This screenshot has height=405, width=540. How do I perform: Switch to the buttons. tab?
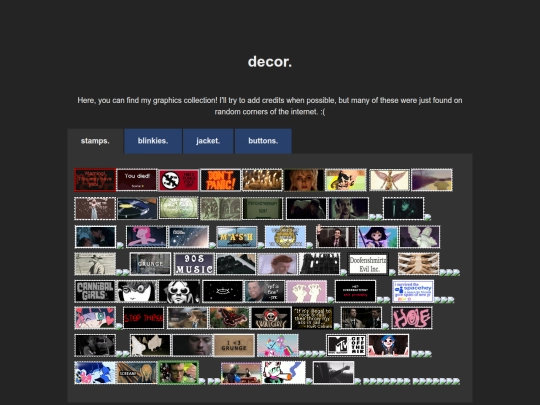(x=263, y=141)
